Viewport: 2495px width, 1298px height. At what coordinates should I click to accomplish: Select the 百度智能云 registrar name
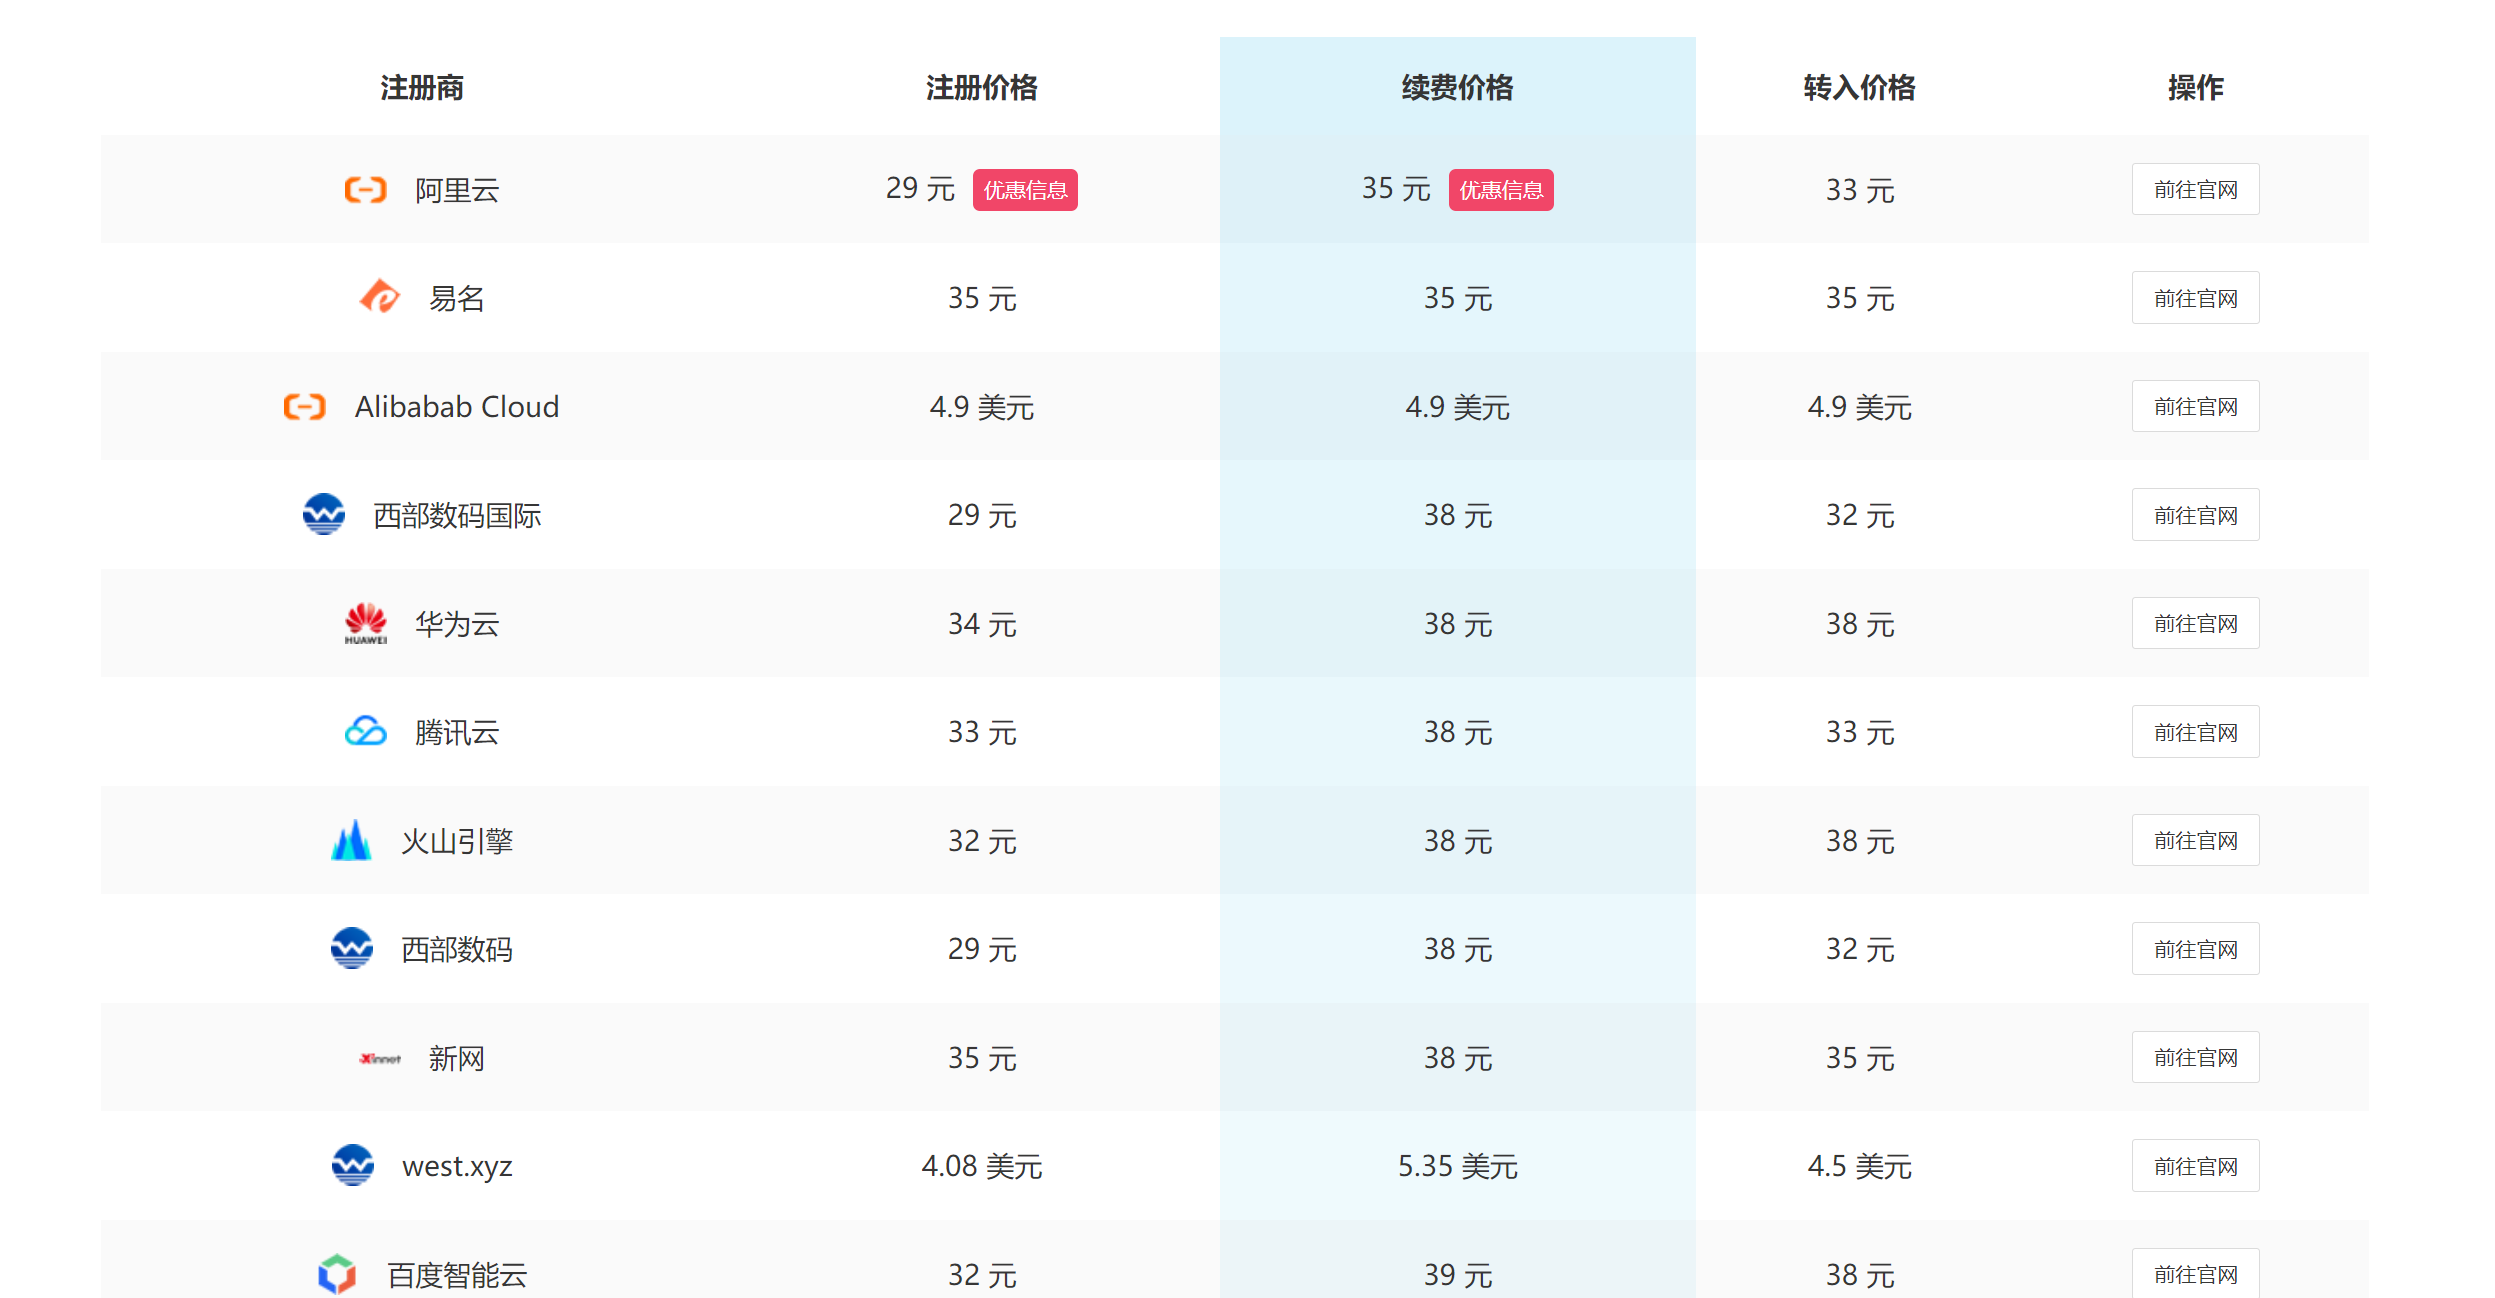pos(457,1275)
